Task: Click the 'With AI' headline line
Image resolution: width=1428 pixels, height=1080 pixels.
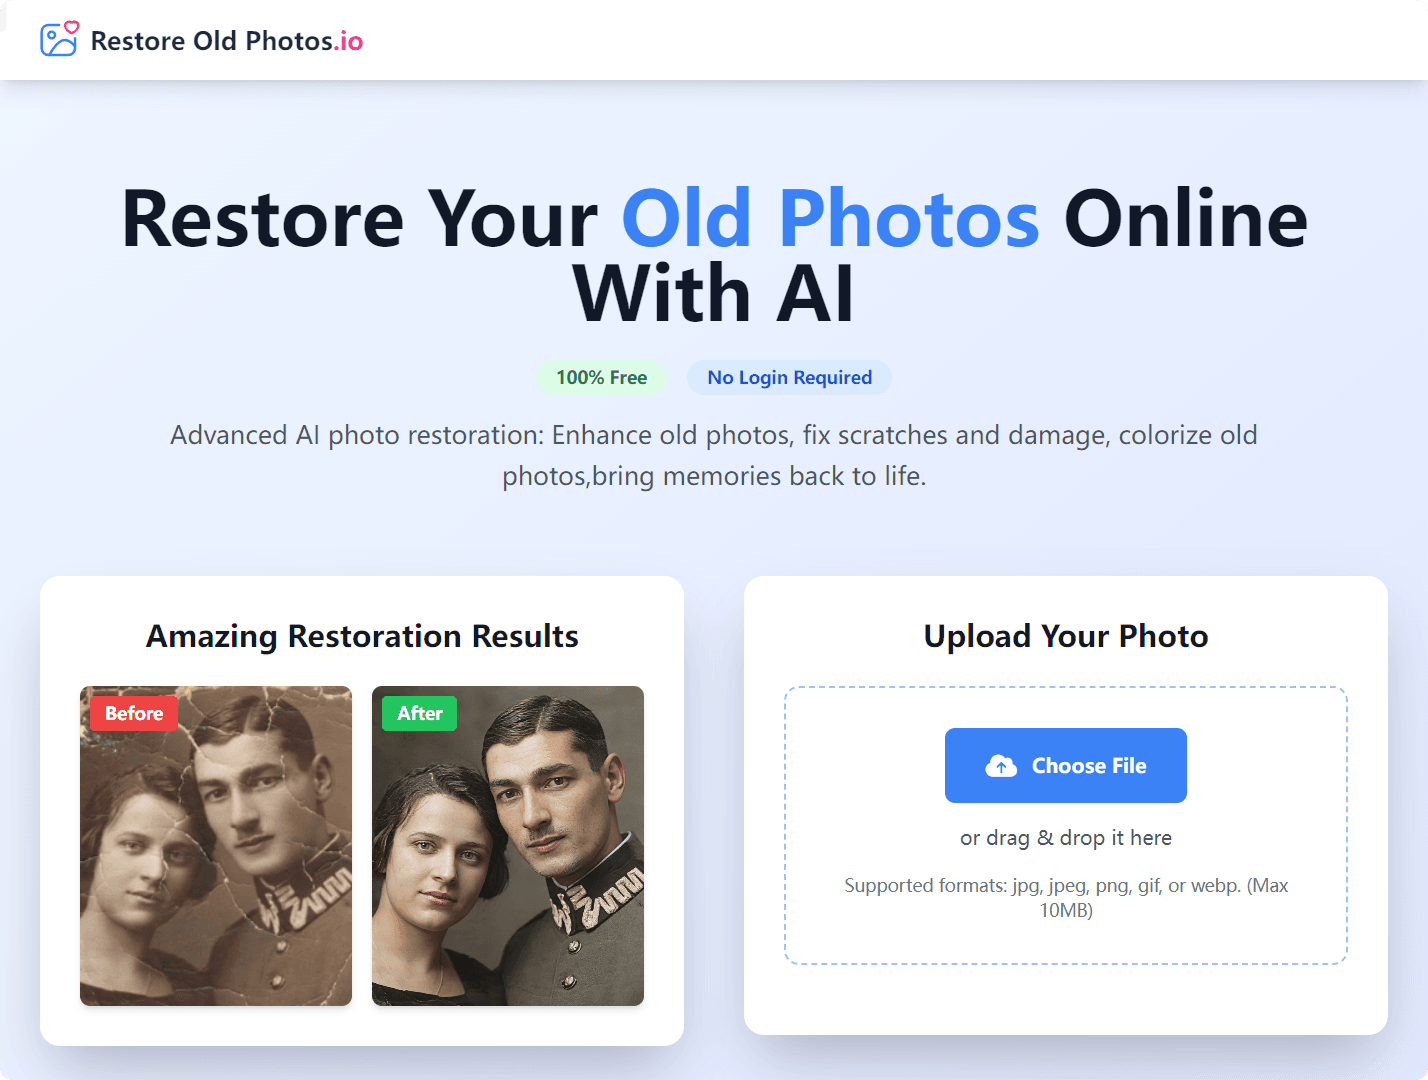Action: point(714,294)
